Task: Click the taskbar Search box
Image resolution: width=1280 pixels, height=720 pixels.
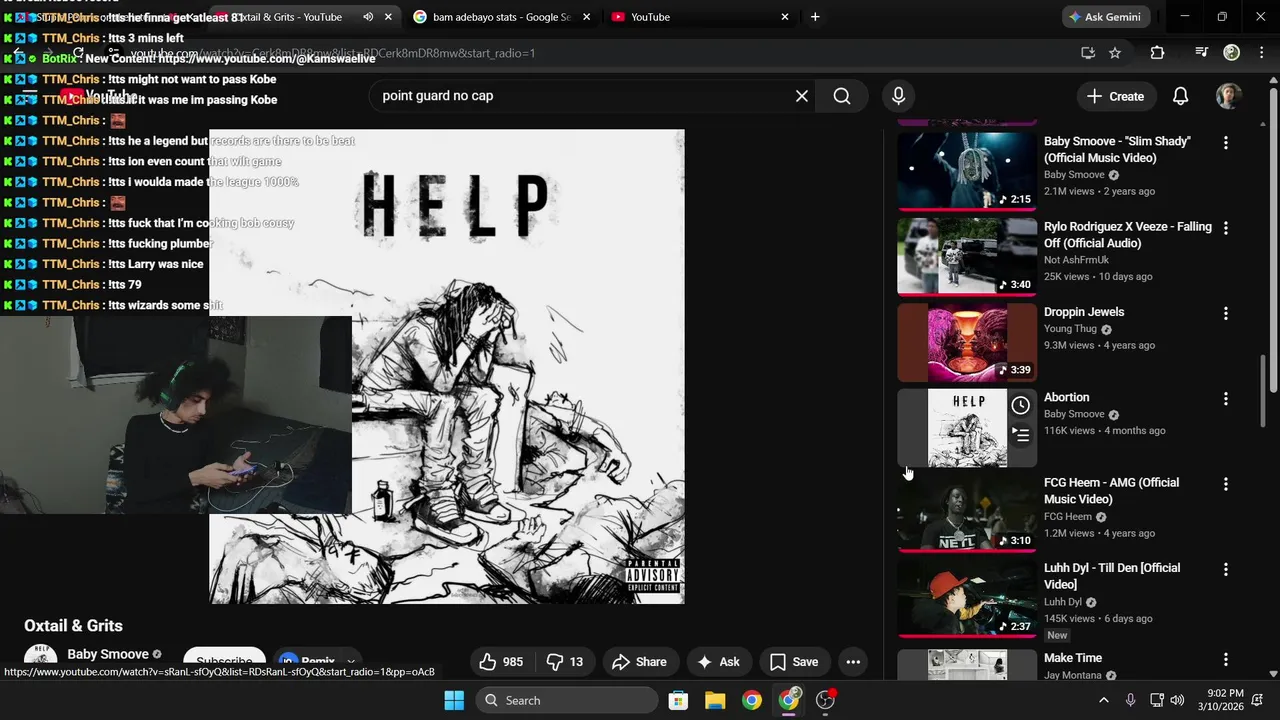Action: (x=569, y=700)
